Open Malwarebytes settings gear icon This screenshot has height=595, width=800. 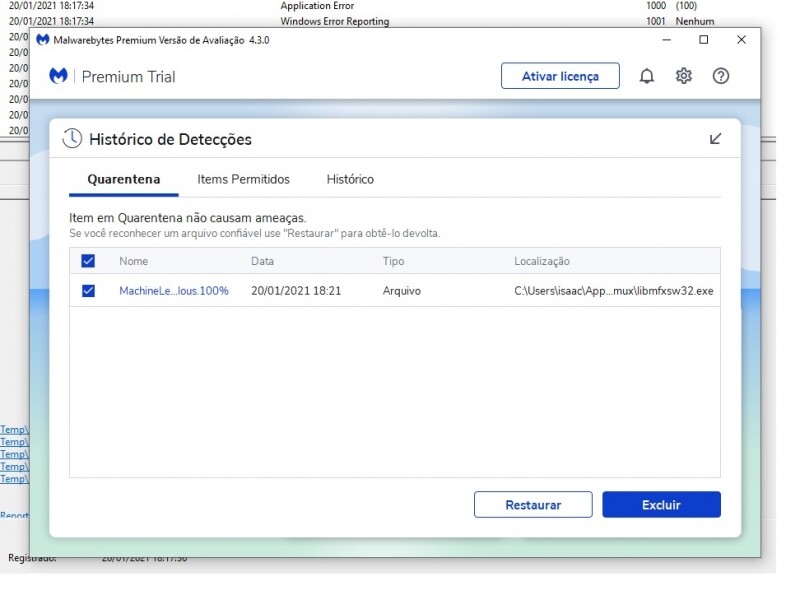pos(683,76)
